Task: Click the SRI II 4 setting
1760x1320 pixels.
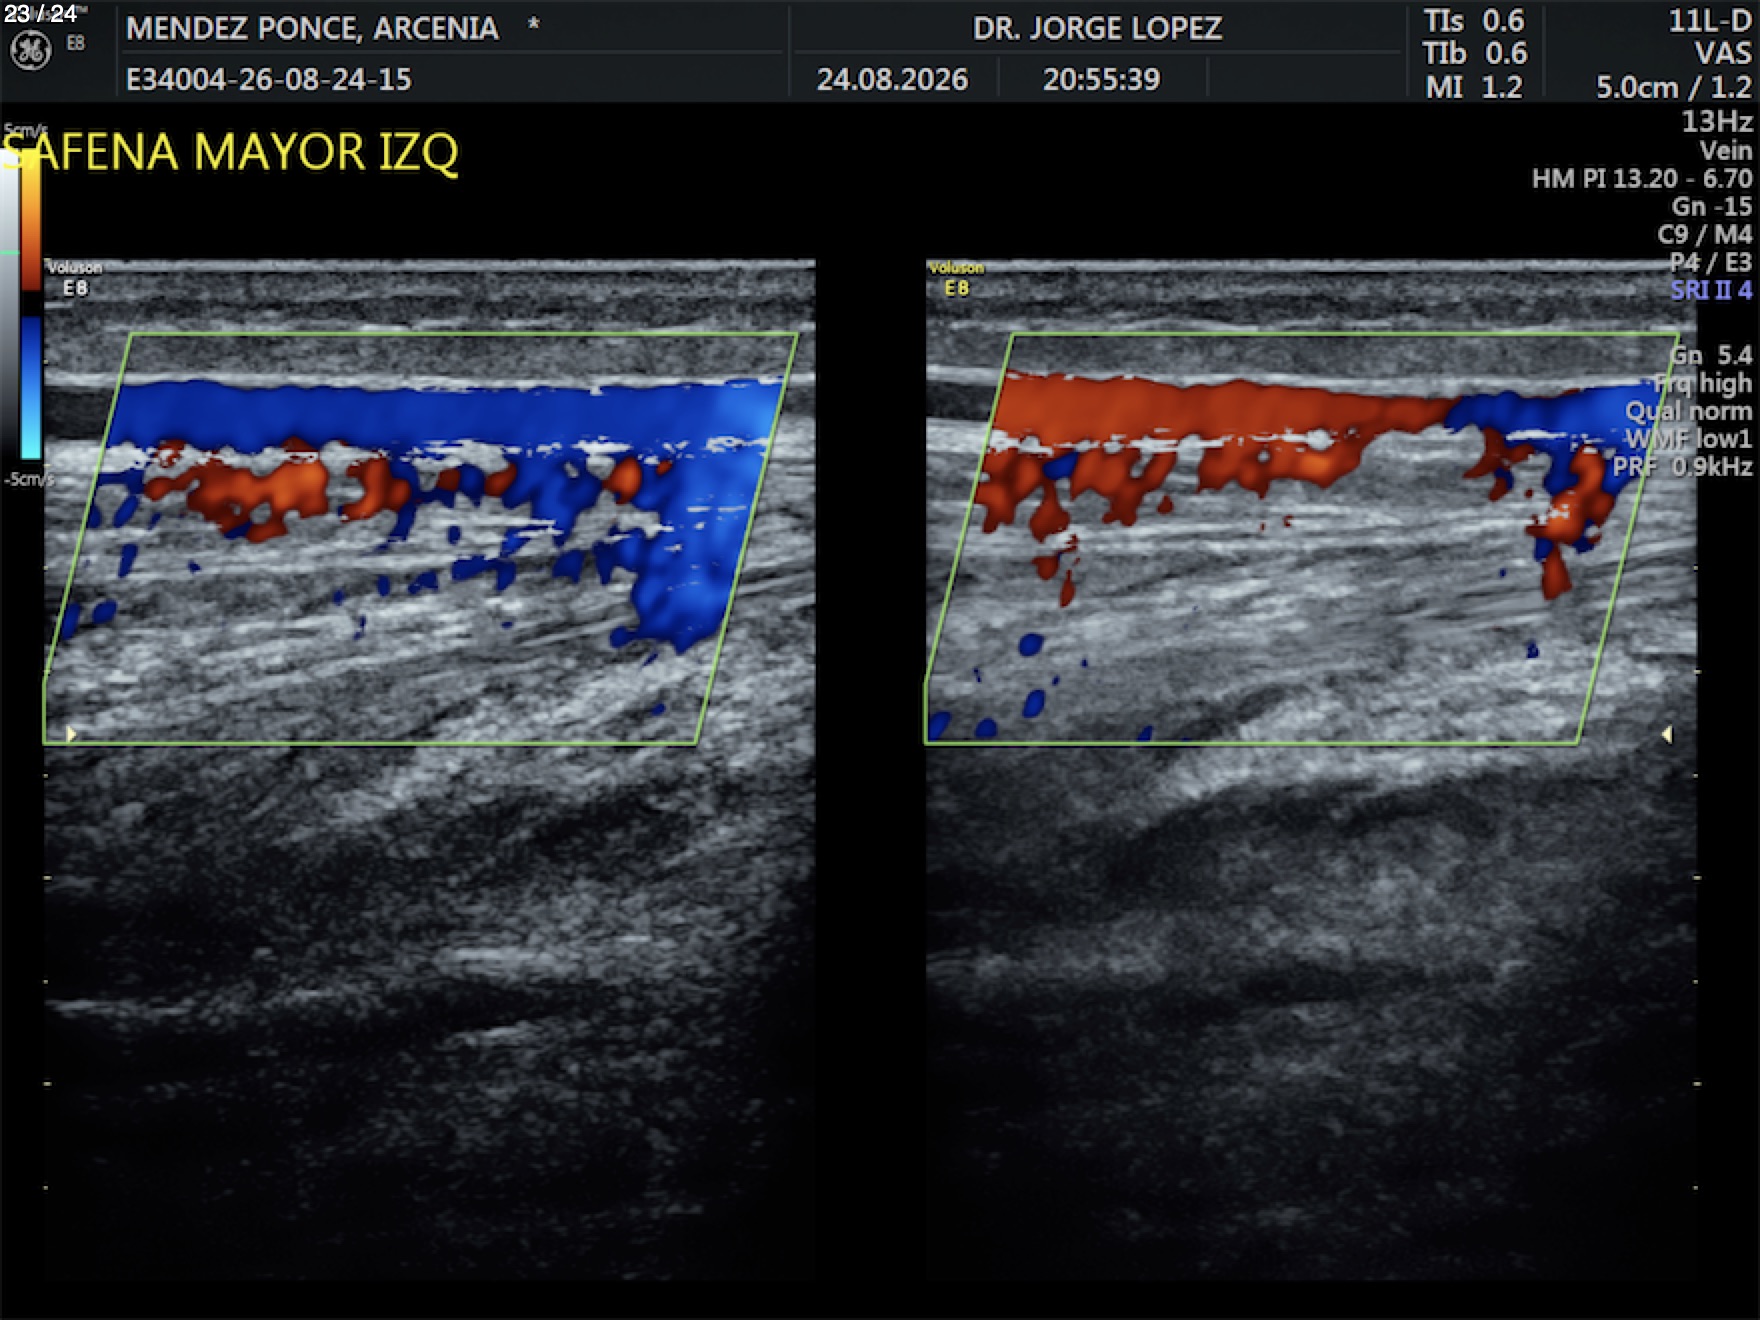Action: pos(1711,290)
